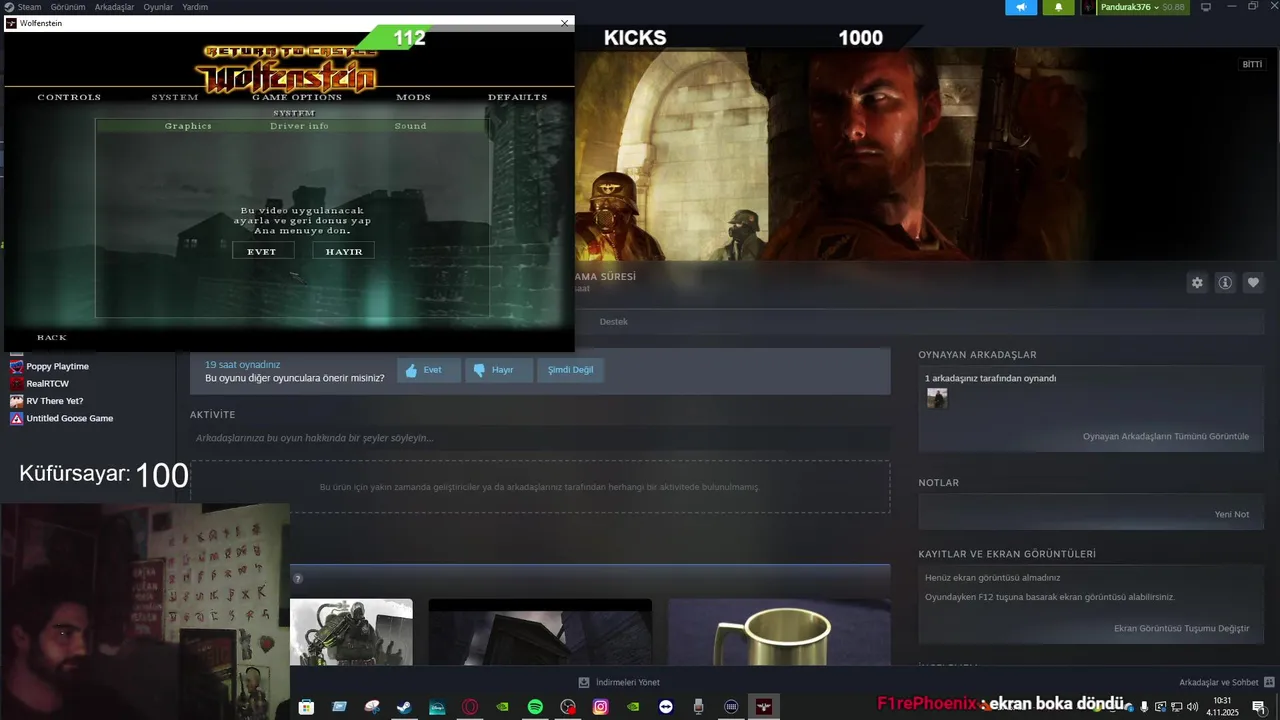The image size is (1280, 720).
Task: Open the dark castle screenshot thumbnail
Action: [540, 632]
